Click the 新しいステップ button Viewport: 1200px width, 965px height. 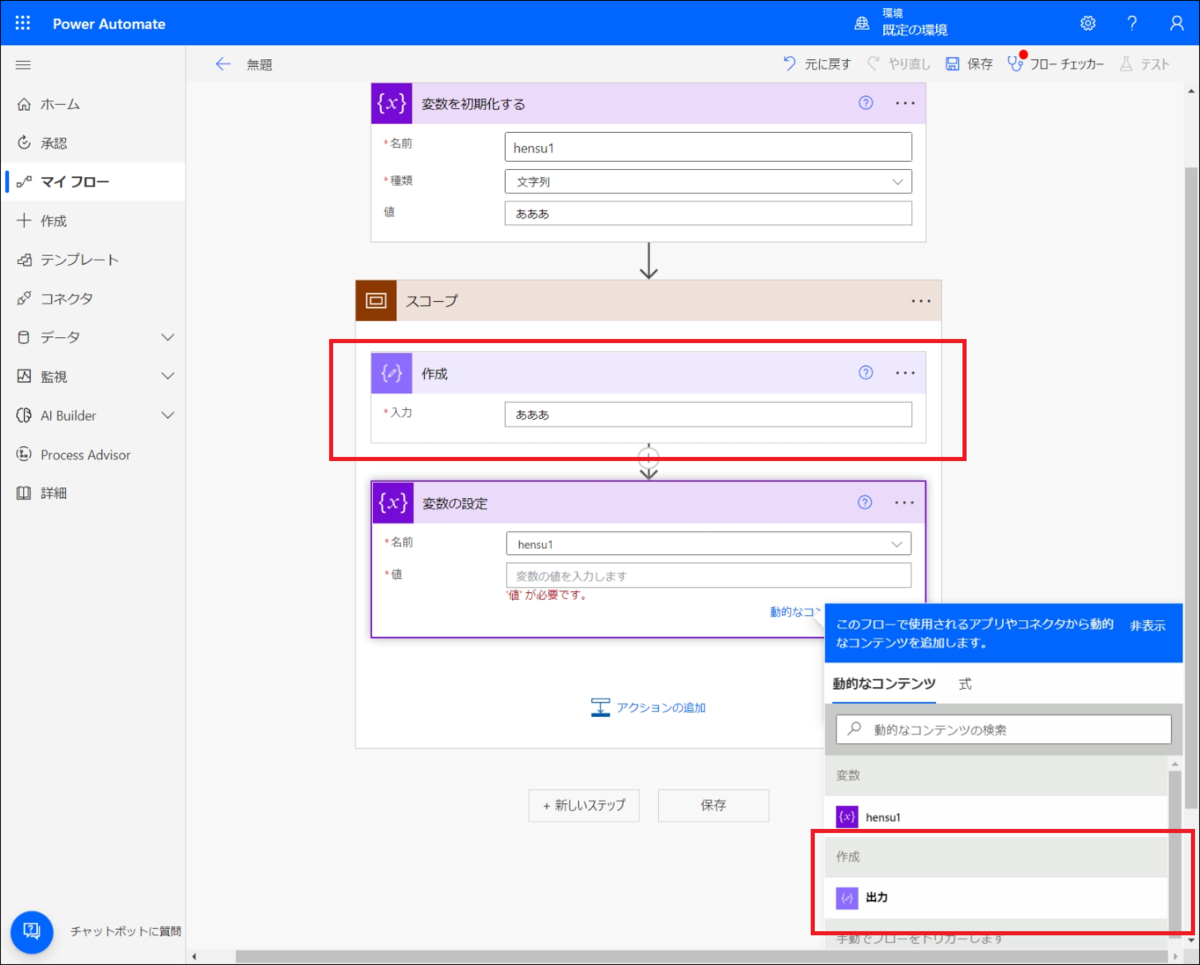point(584,805)
